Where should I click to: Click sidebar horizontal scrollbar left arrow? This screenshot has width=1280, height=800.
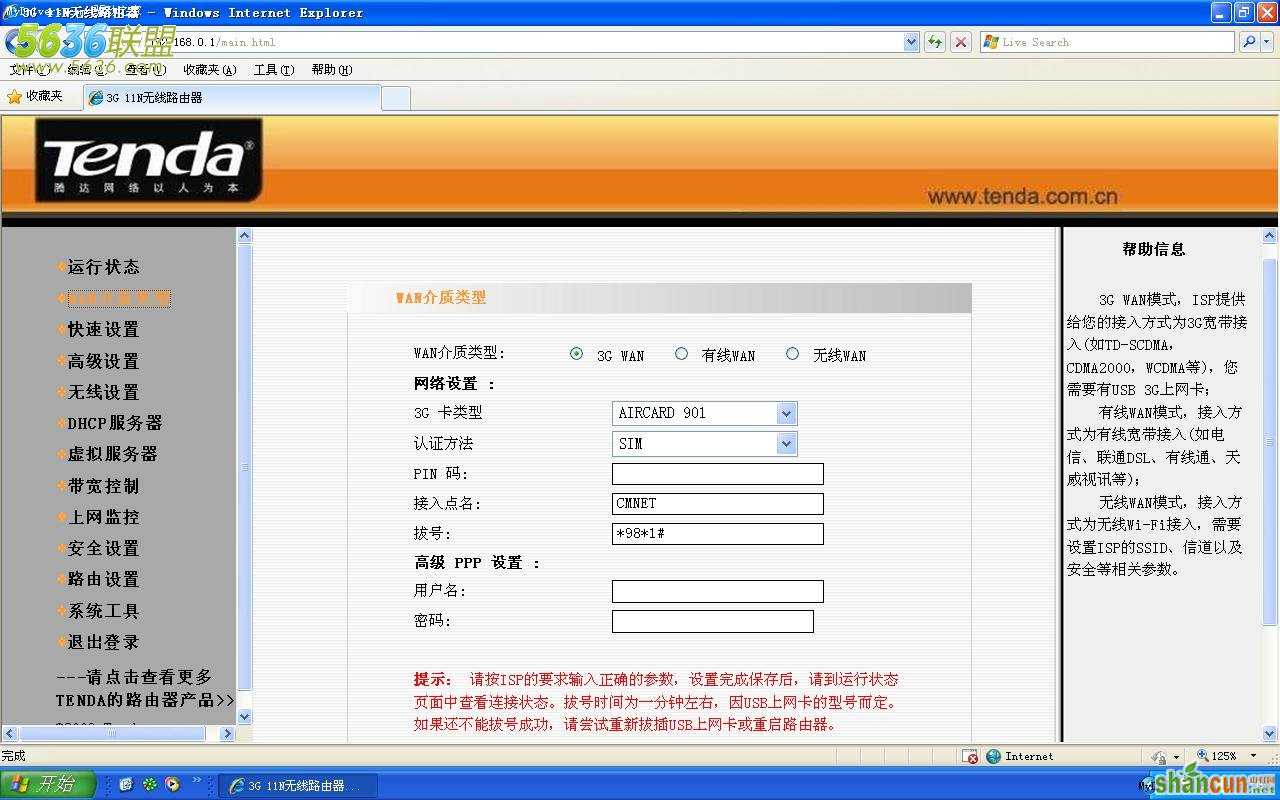[x=10, y=733]
